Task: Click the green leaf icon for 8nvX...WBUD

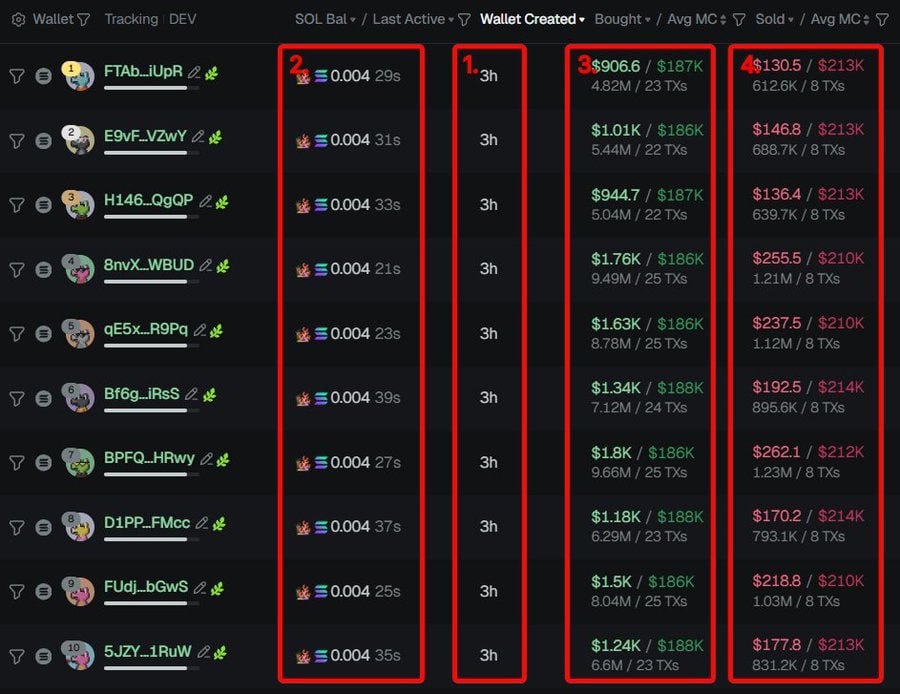Action: click(x=223, y=266)
